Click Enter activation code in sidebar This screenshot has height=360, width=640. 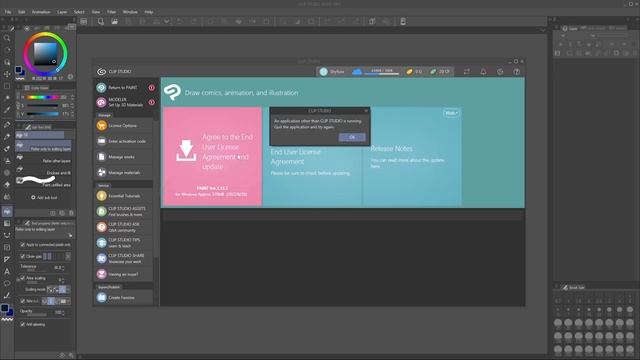(x=124, y=141)
